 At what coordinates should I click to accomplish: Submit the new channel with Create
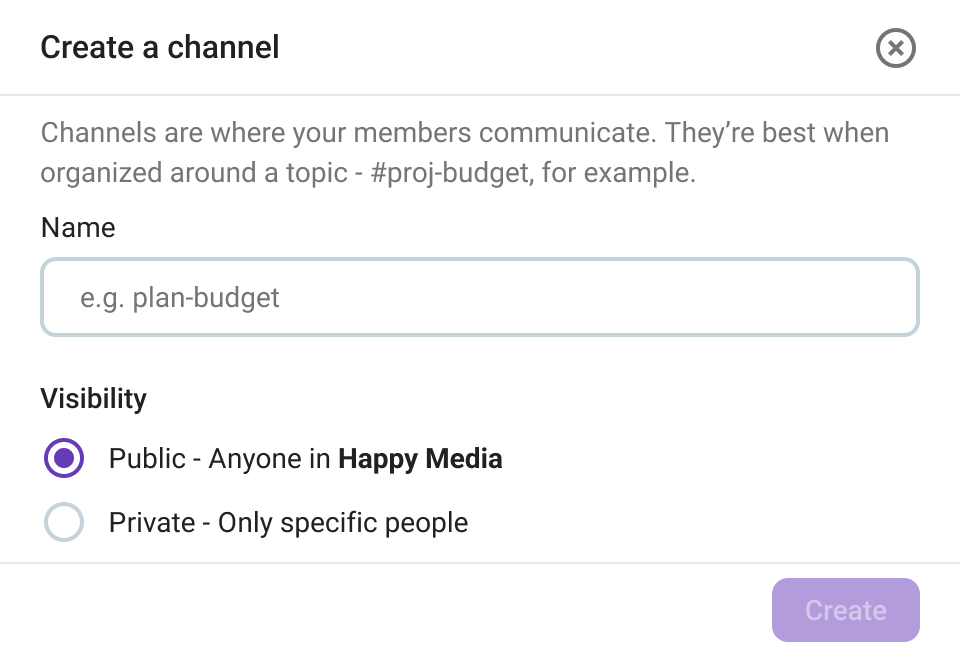[x=845, y=610]
